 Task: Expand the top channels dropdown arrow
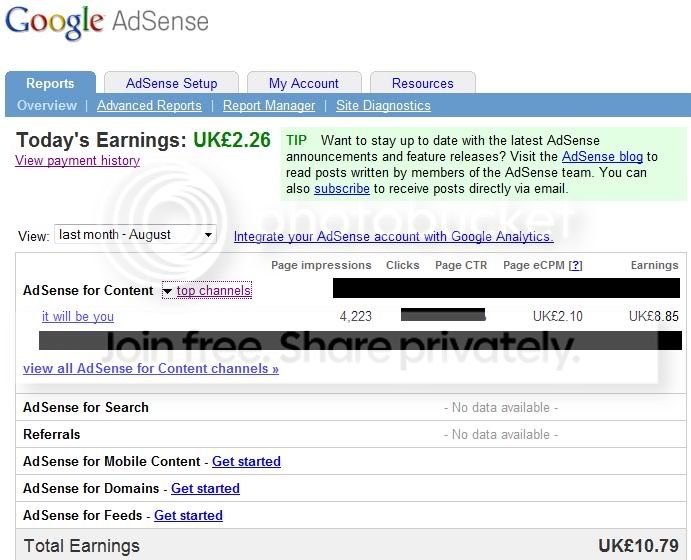point(167,291)
